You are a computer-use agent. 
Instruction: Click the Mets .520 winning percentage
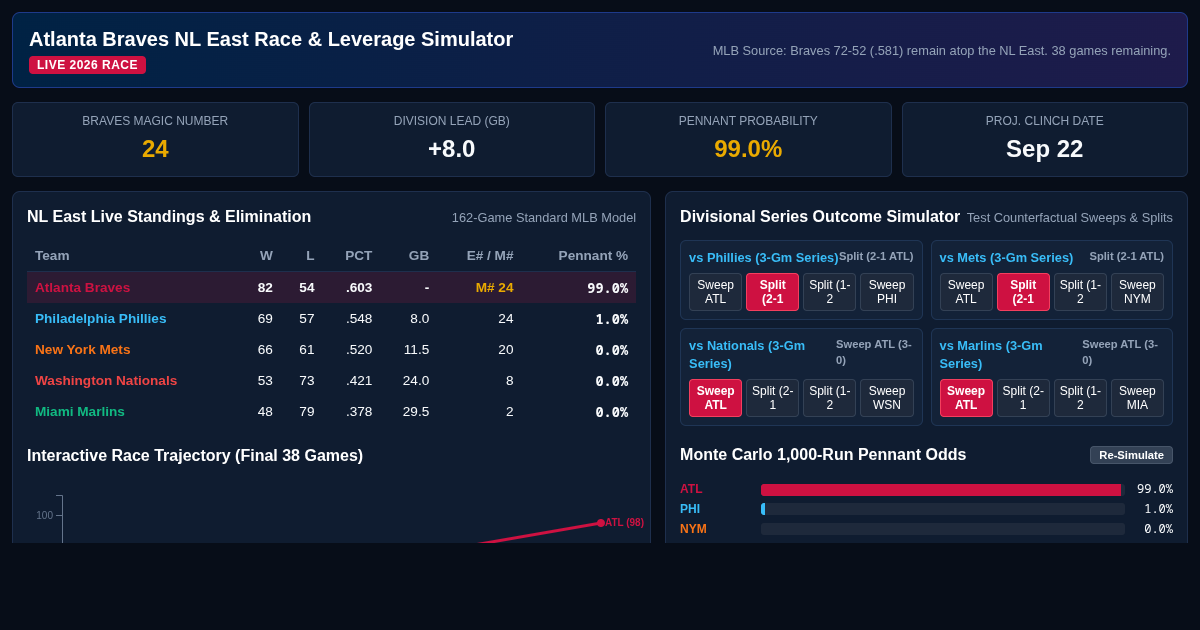(357, 349)
